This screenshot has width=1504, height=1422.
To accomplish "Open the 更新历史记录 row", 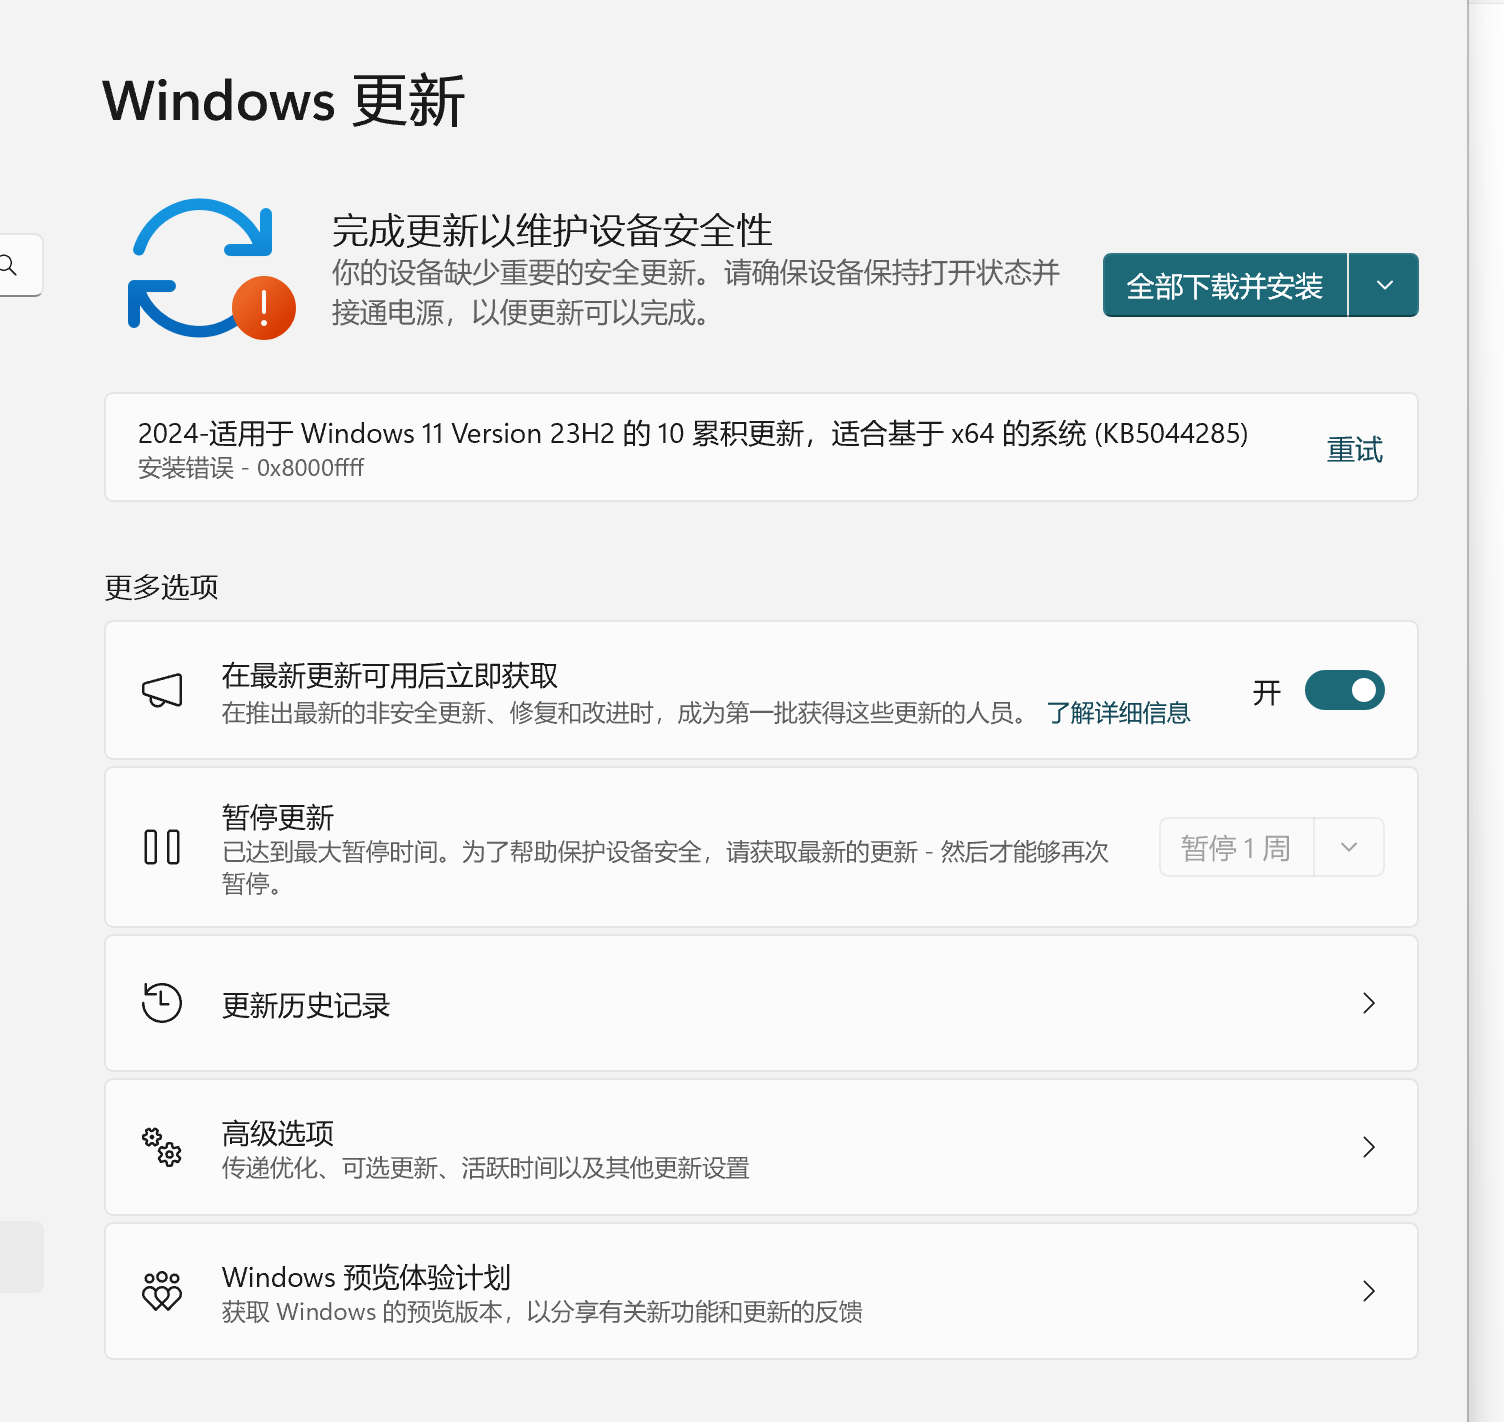I will point(761,1003).
